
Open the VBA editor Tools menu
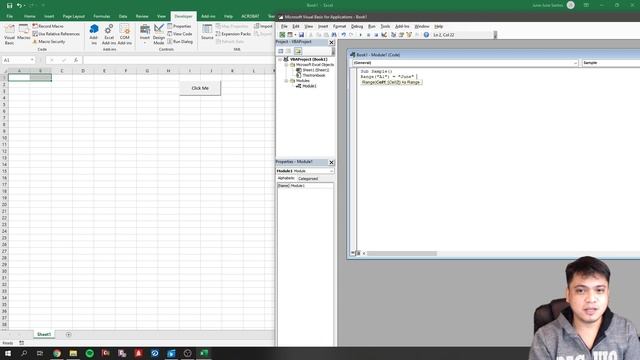click(385, 26)
